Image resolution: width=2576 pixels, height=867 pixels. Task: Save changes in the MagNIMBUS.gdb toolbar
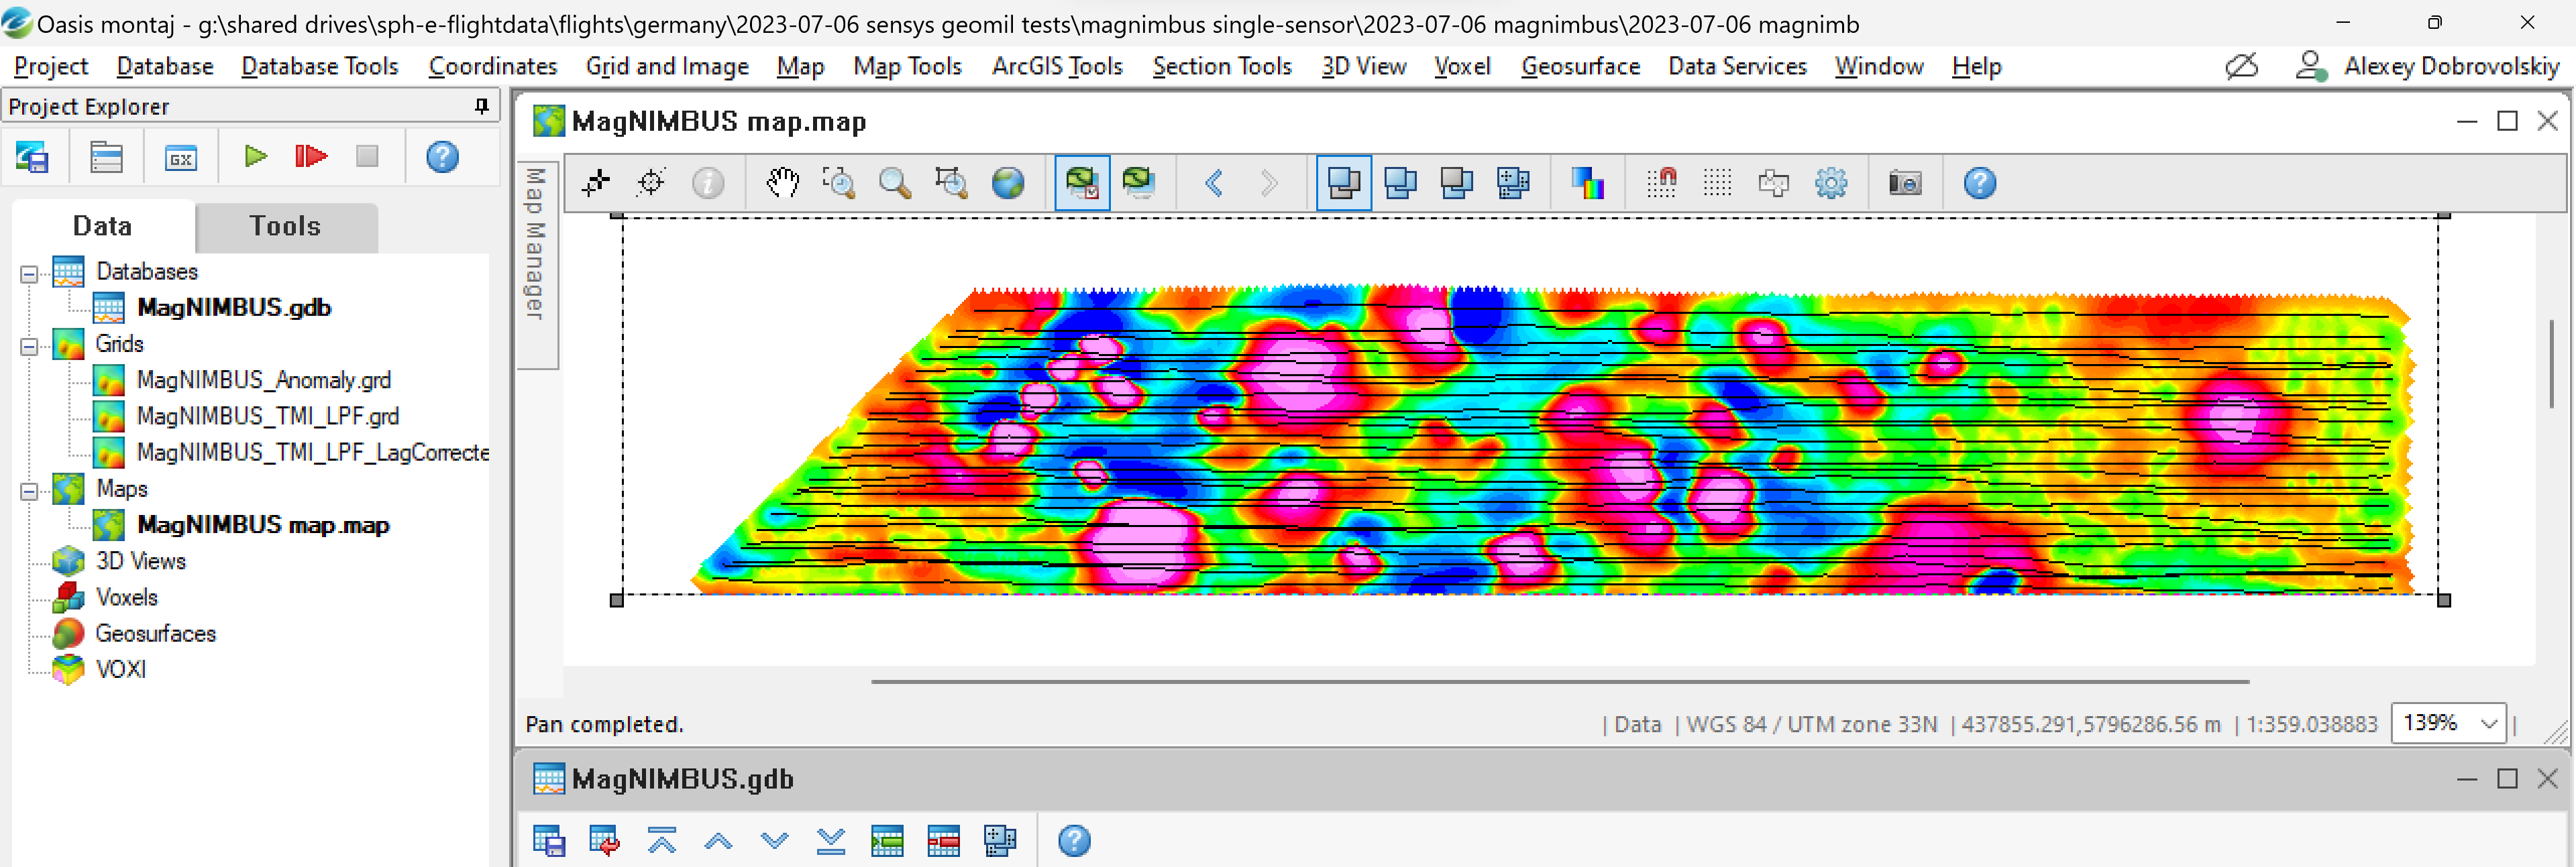pyautogui.click(x=547, y=841)
